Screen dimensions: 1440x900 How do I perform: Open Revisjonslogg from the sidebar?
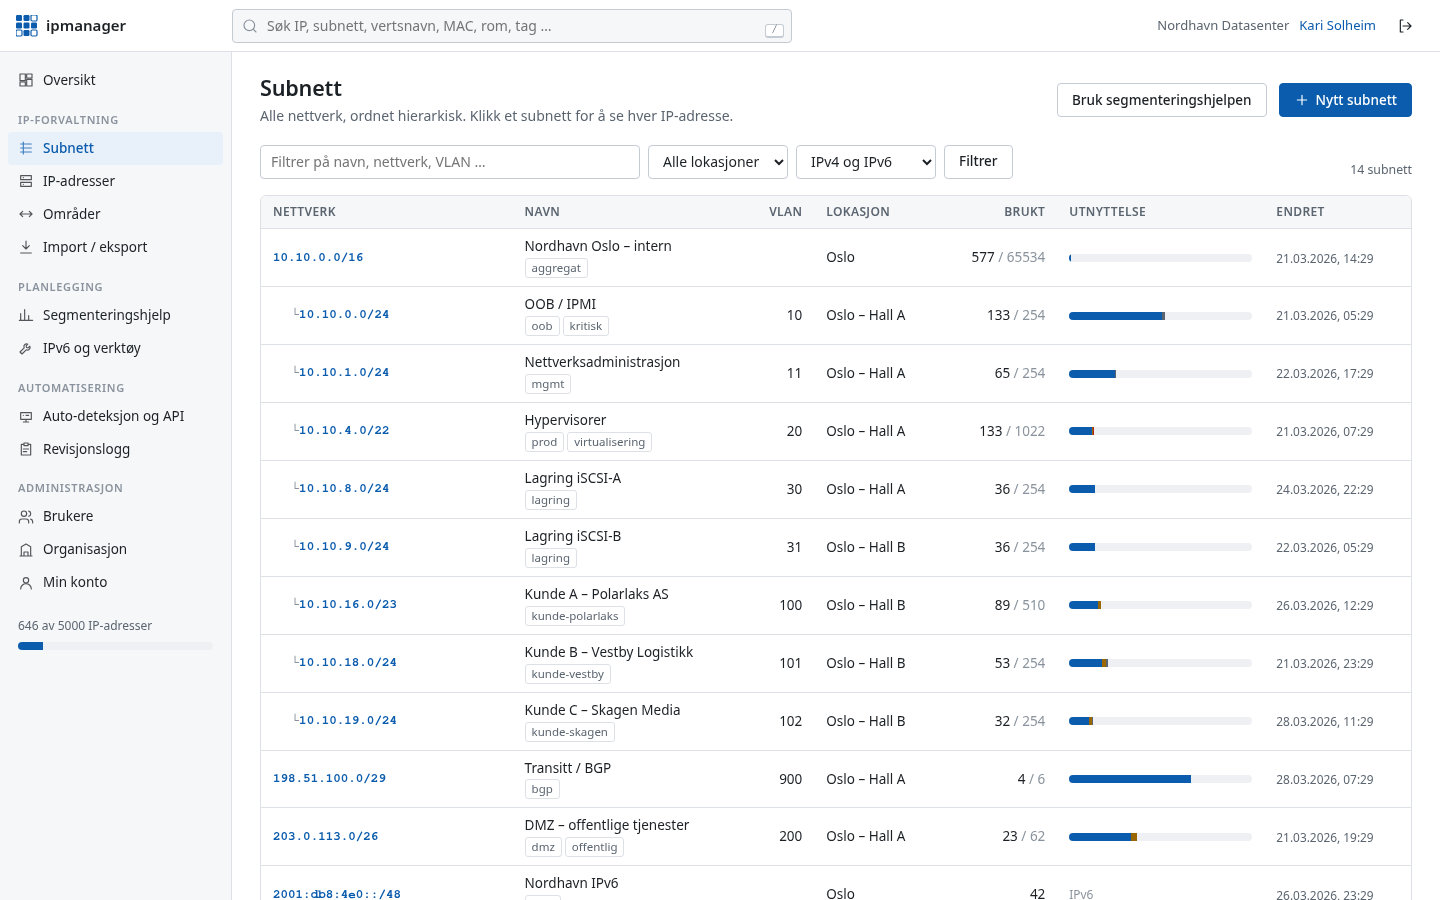click(x=115, y=449)
